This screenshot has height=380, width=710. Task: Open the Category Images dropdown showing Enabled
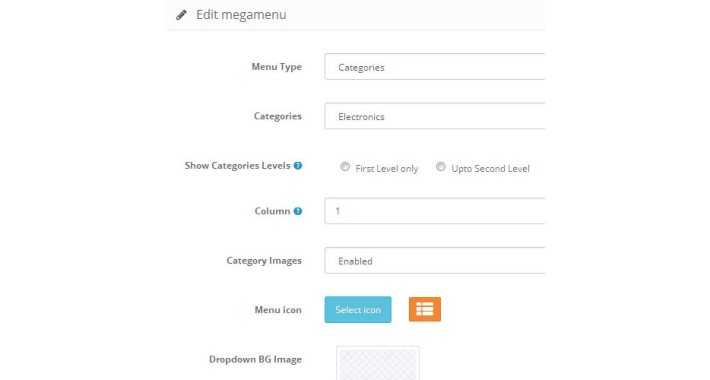click(x=435, y=260)
